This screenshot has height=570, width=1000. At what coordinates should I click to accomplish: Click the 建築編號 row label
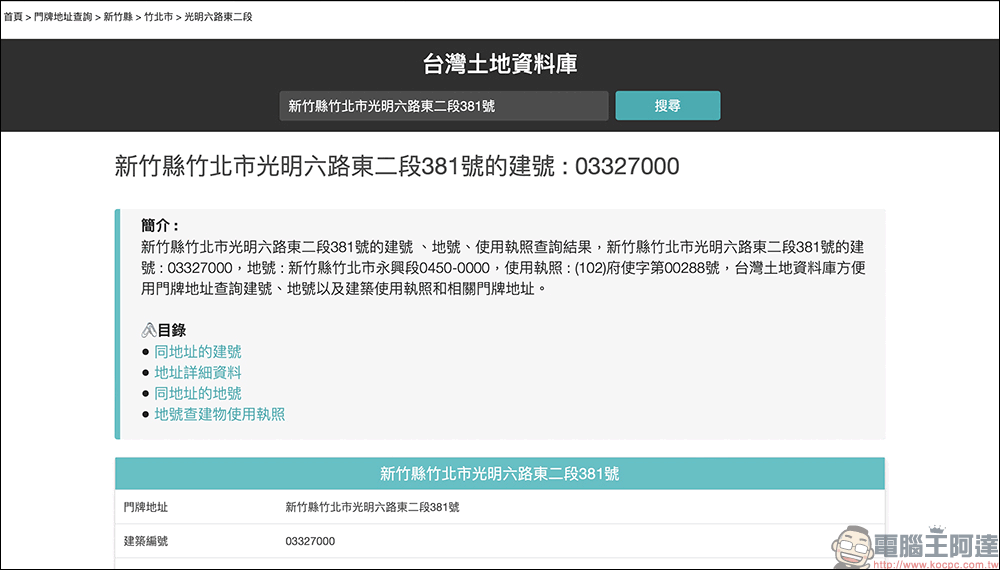click(x=146, y=542)
